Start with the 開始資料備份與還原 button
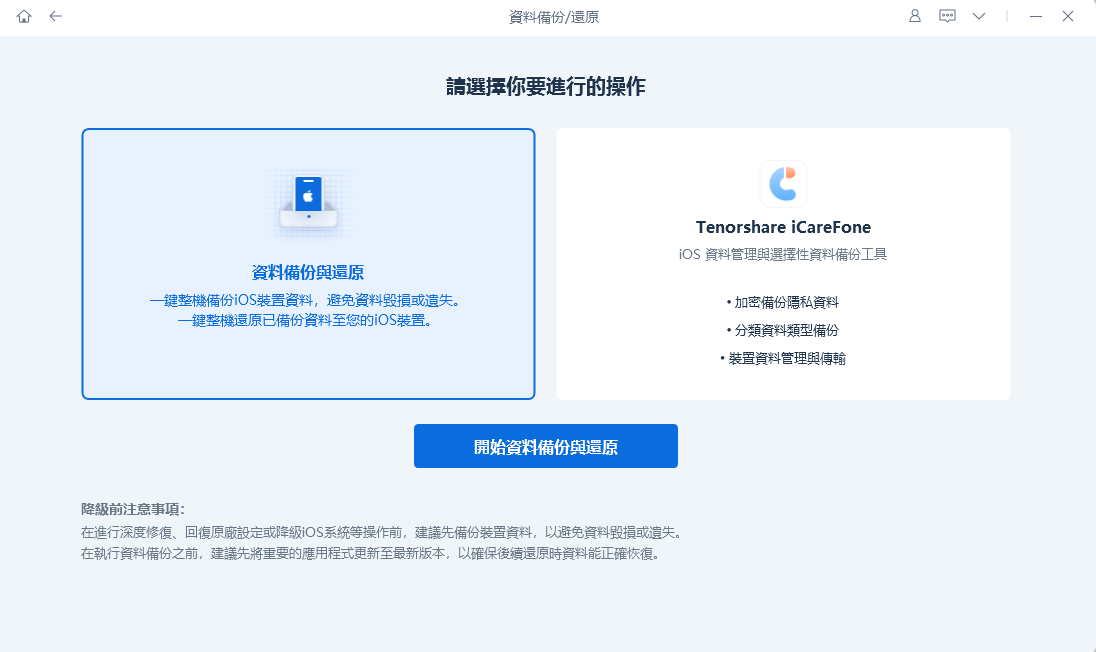This screenshot has width=1096, height=652. pos(546,446)
